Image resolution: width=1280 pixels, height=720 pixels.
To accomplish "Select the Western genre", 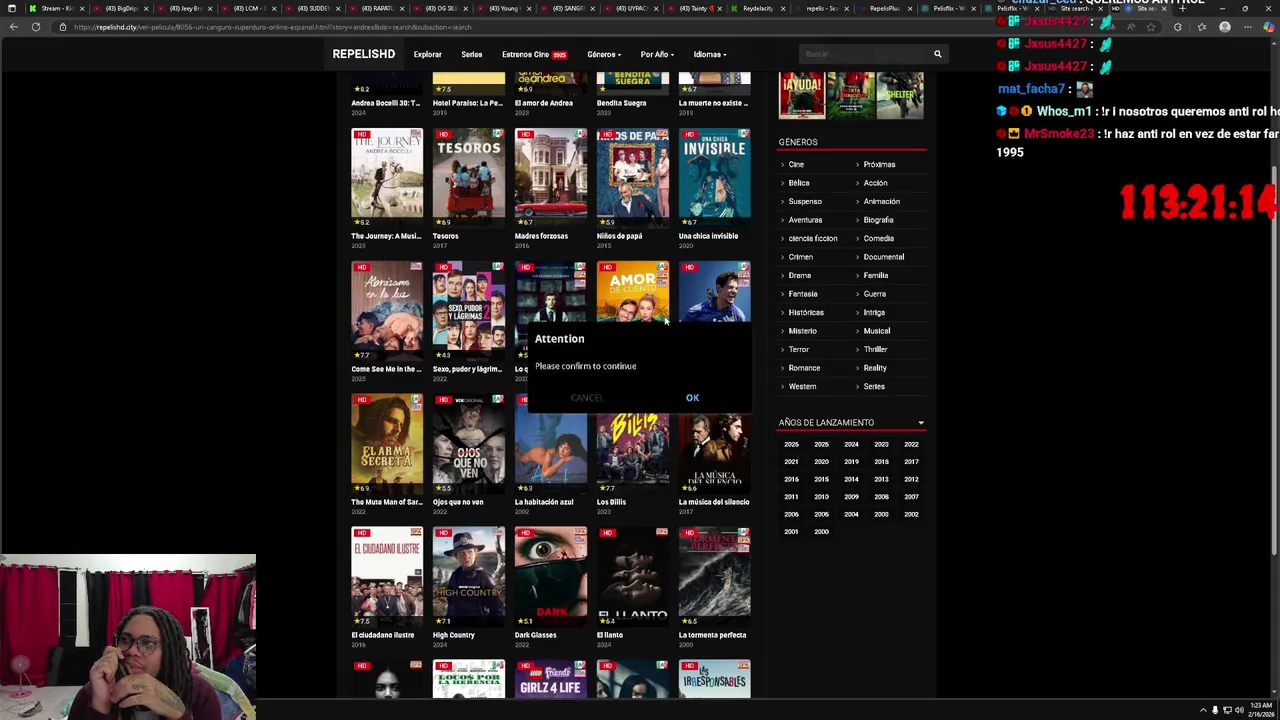I will 802,386.
